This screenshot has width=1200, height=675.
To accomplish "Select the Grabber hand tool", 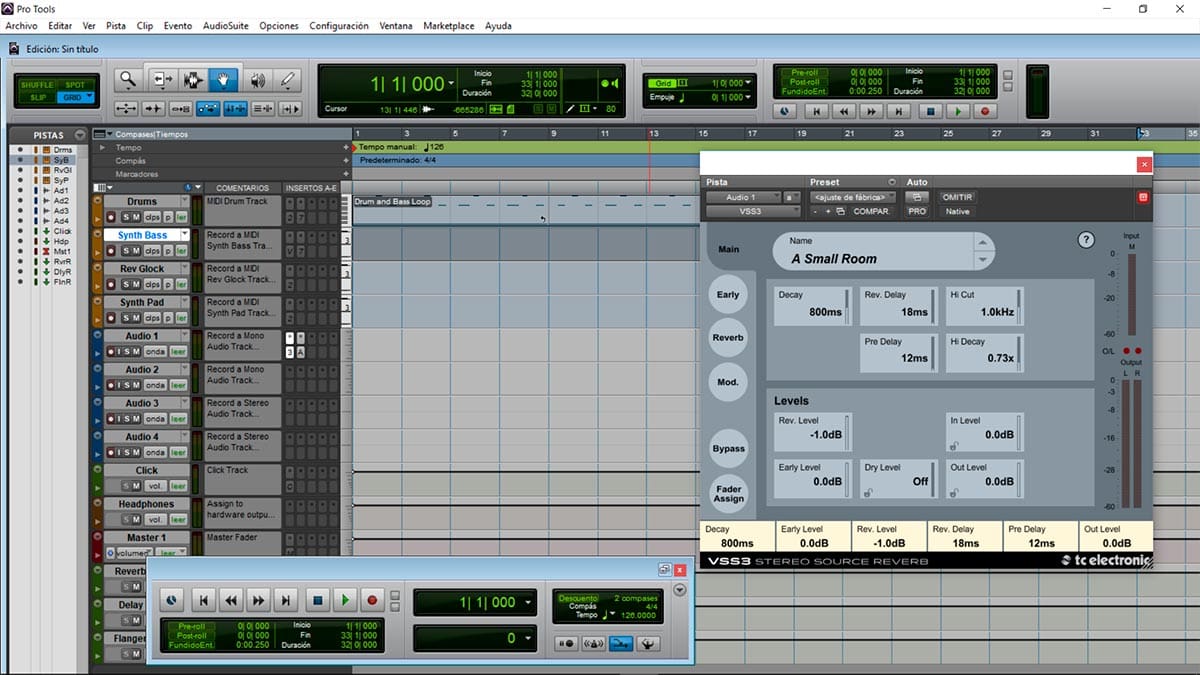I will click(x=224, y=79).
